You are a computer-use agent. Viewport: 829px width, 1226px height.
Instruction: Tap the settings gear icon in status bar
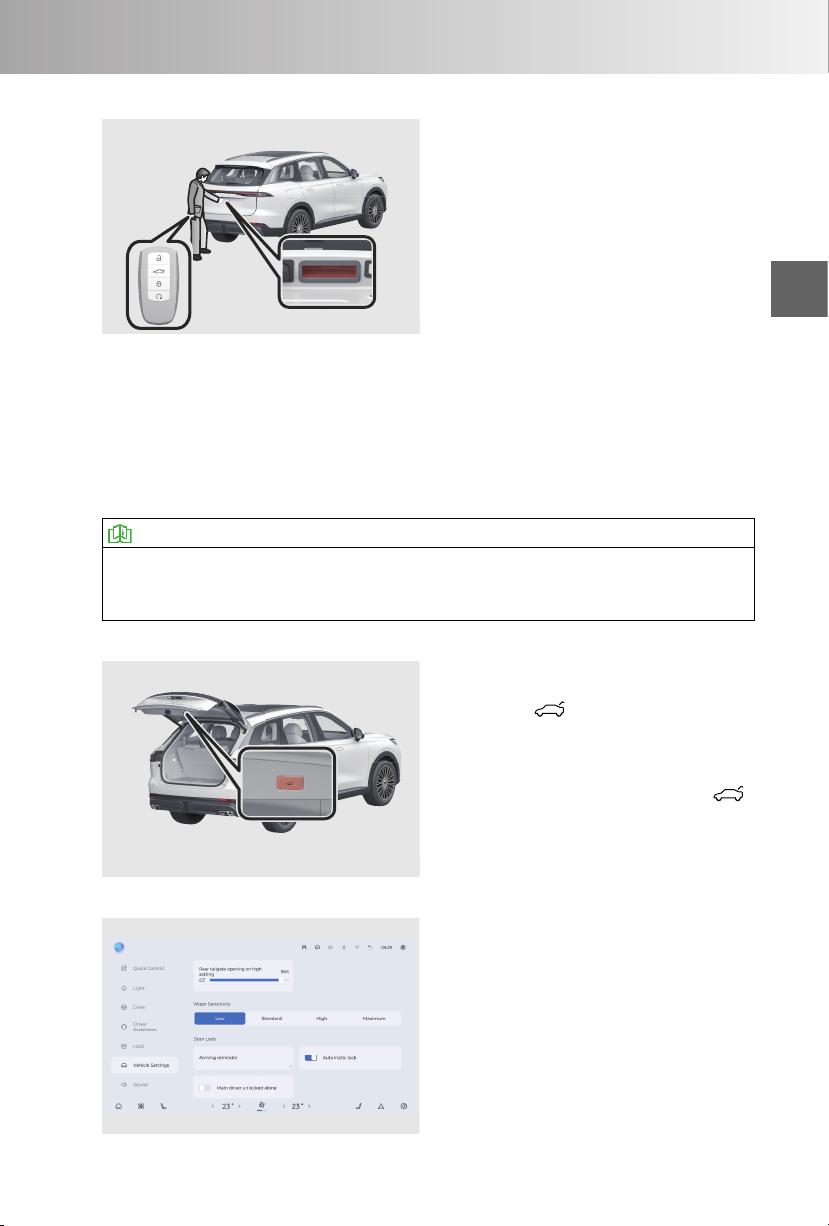[403, 946]
